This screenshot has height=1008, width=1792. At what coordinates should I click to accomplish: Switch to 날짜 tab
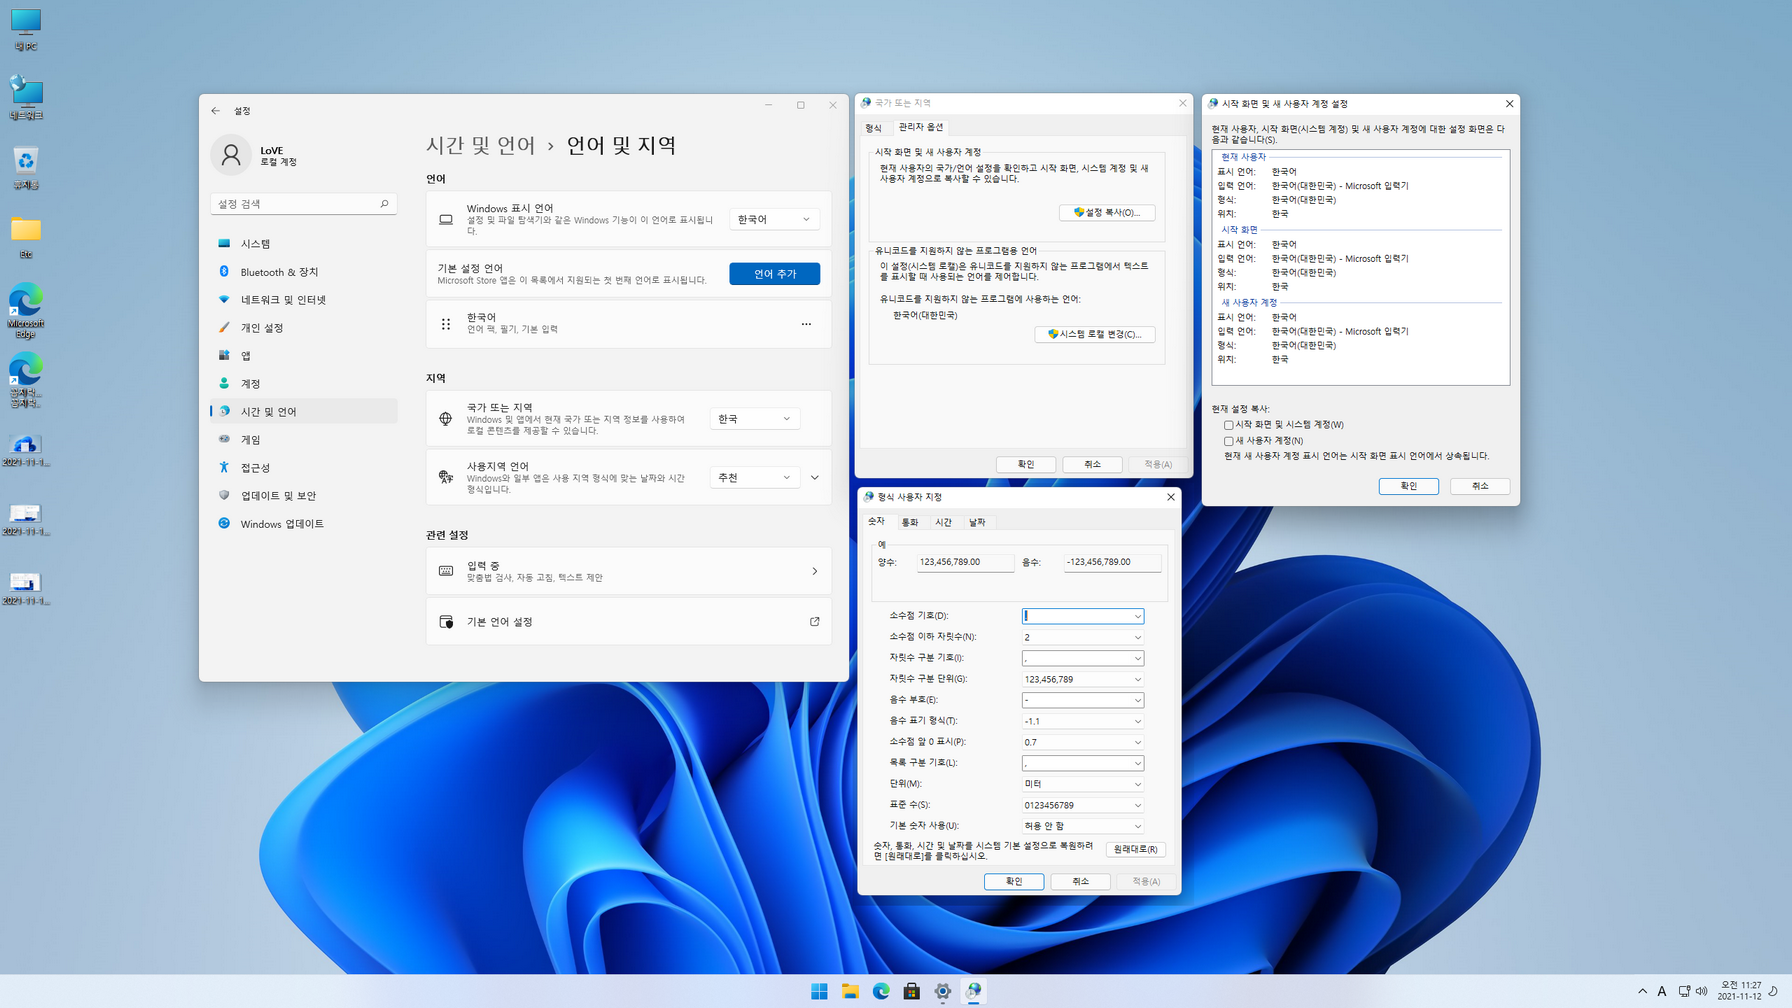(x=977, y=523)
